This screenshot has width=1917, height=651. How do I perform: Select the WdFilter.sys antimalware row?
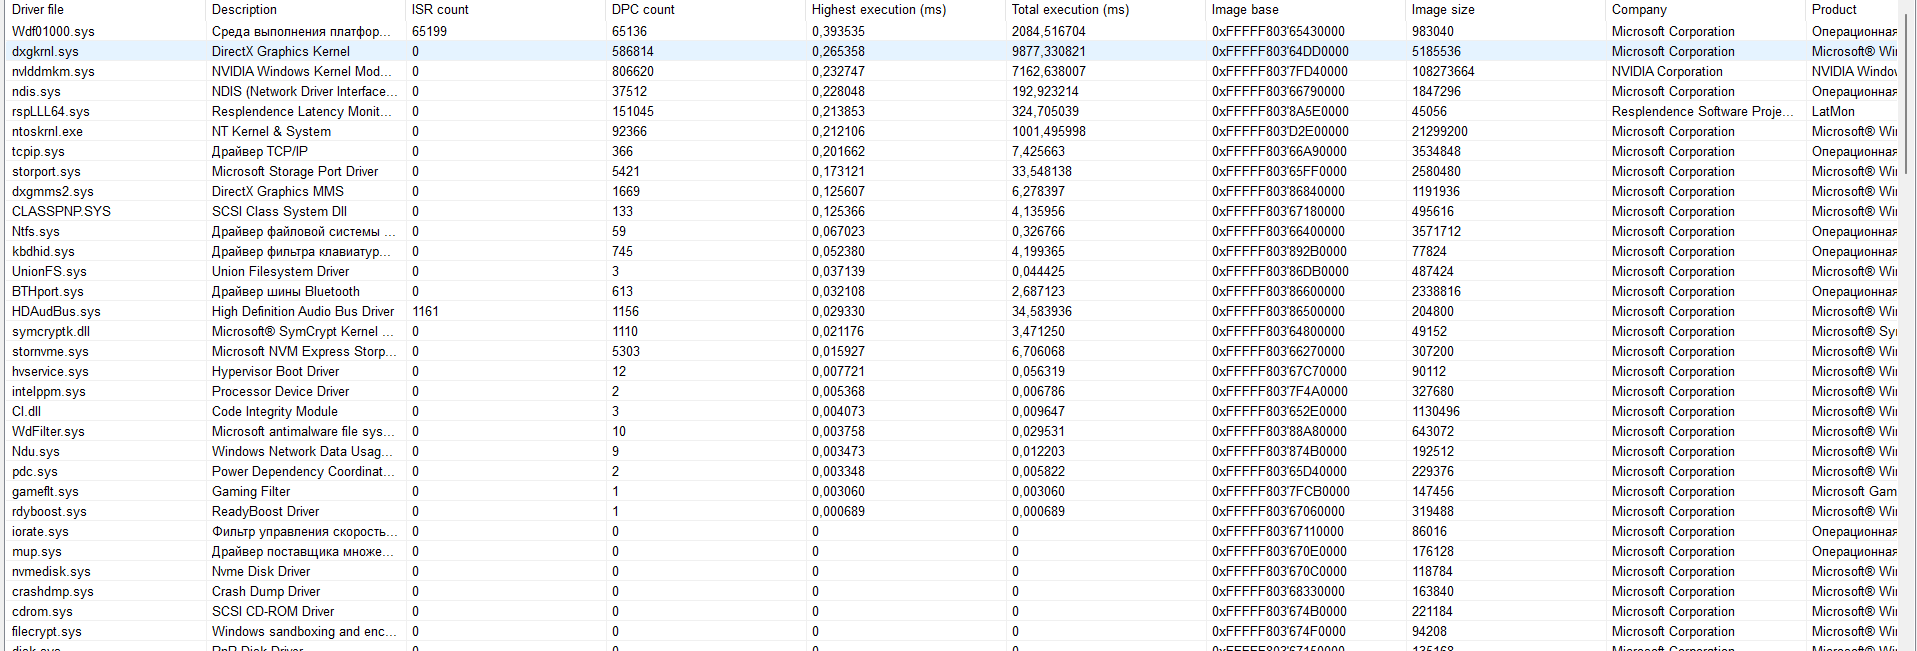[48, 431]
